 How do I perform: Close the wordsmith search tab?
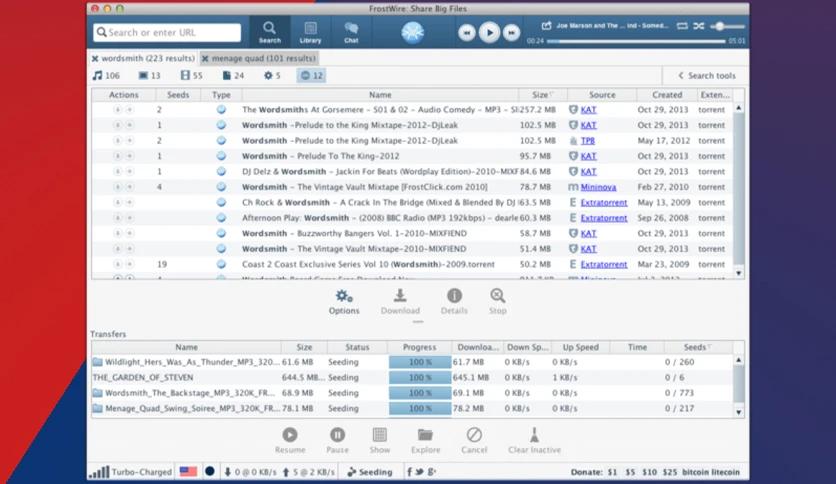tap(95, 59)
